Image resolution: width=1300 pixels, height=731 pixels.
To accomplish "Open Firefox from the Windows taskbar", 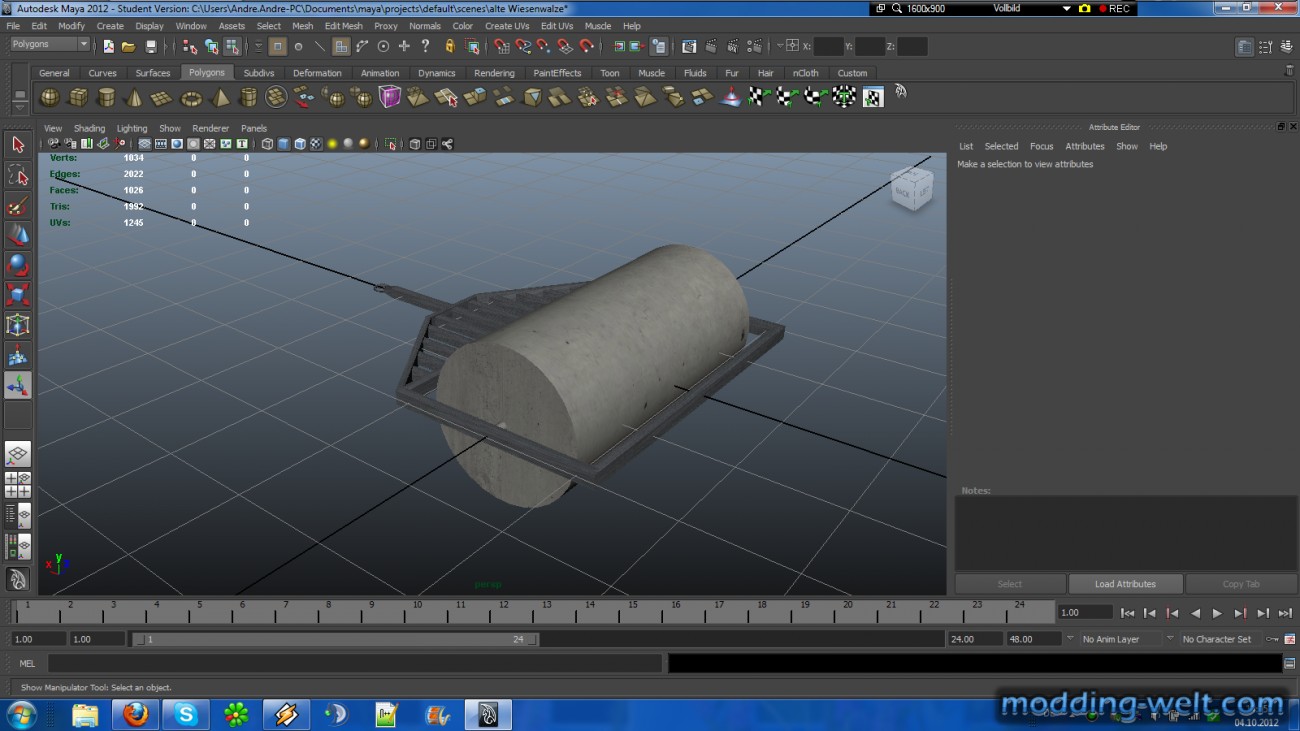I will pyautogui.click(x=135, y=714).
